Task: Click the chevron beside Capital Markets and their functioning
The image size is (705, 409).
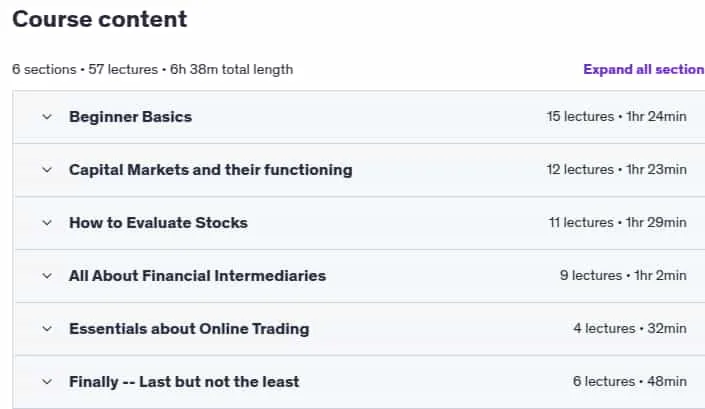Action: [47, 170]
